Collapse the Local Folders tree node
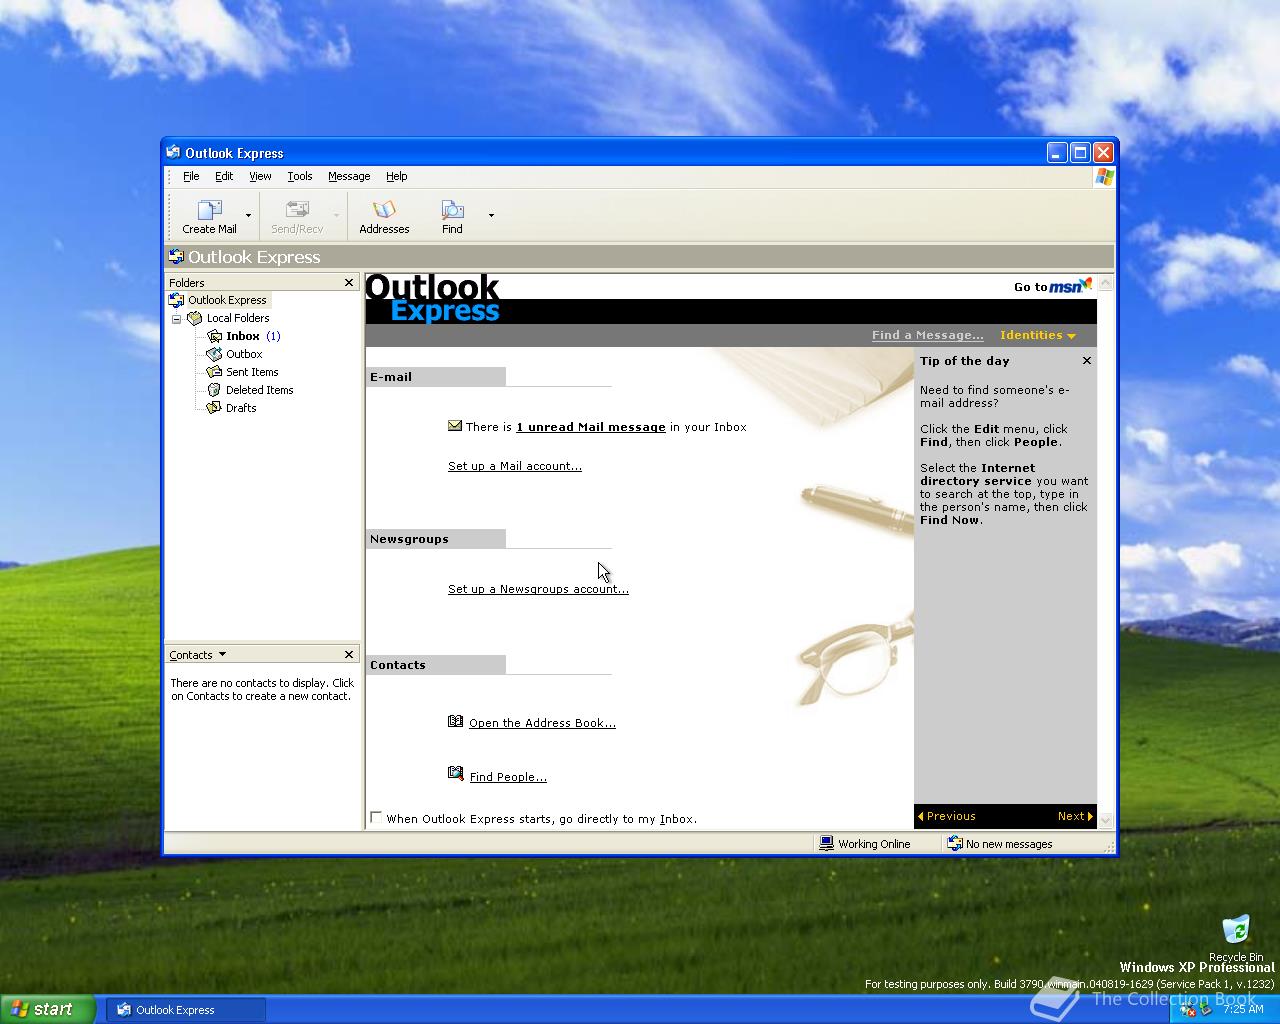The height and width of the screenshot is (1024, 1280). [x=177, y=319]
